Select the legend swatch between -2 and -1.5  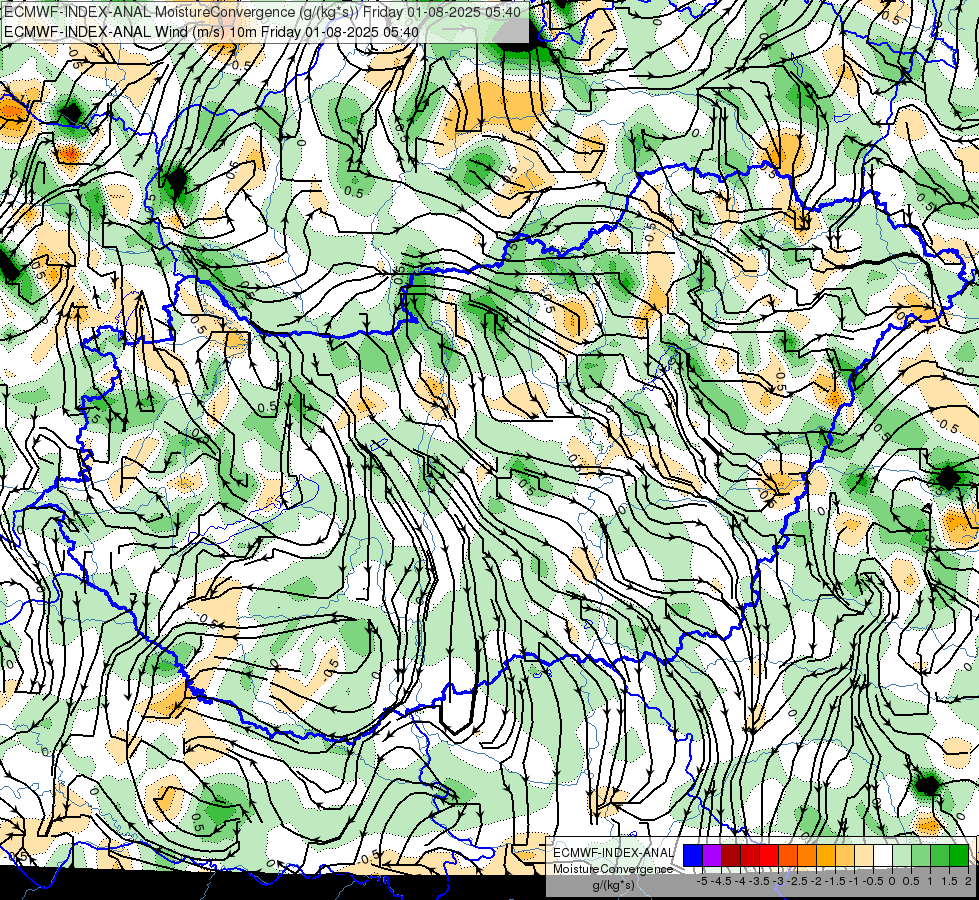coord(826,855)
